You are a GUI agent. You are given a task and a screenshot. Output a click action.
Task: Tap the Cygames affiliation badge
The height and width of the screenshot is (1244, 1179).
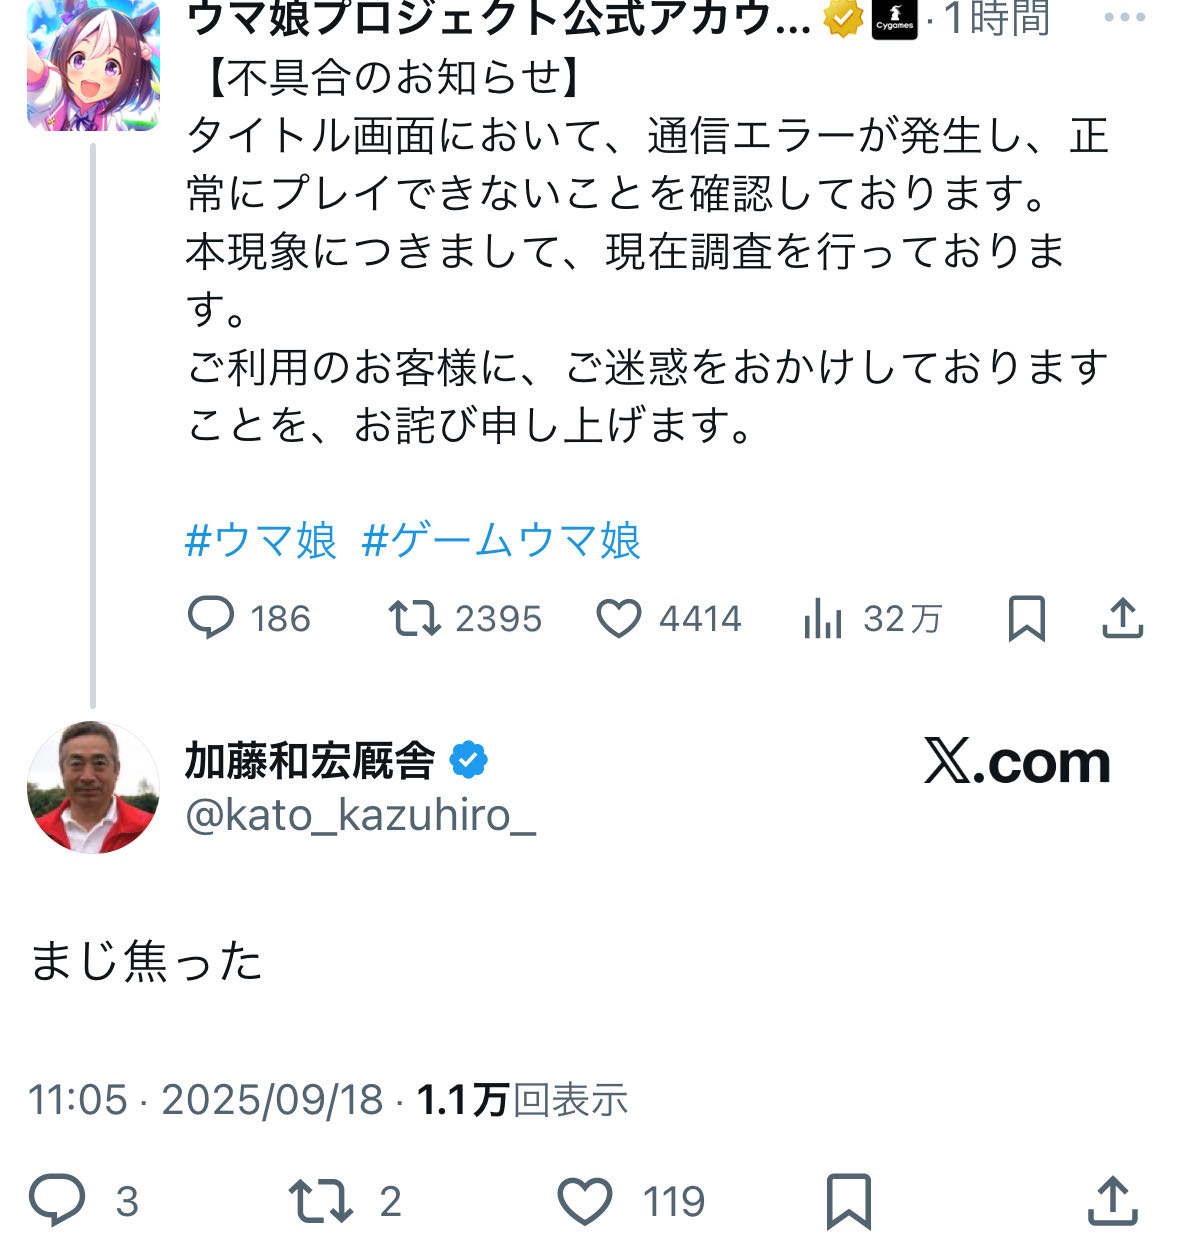[x=894, y=19]
